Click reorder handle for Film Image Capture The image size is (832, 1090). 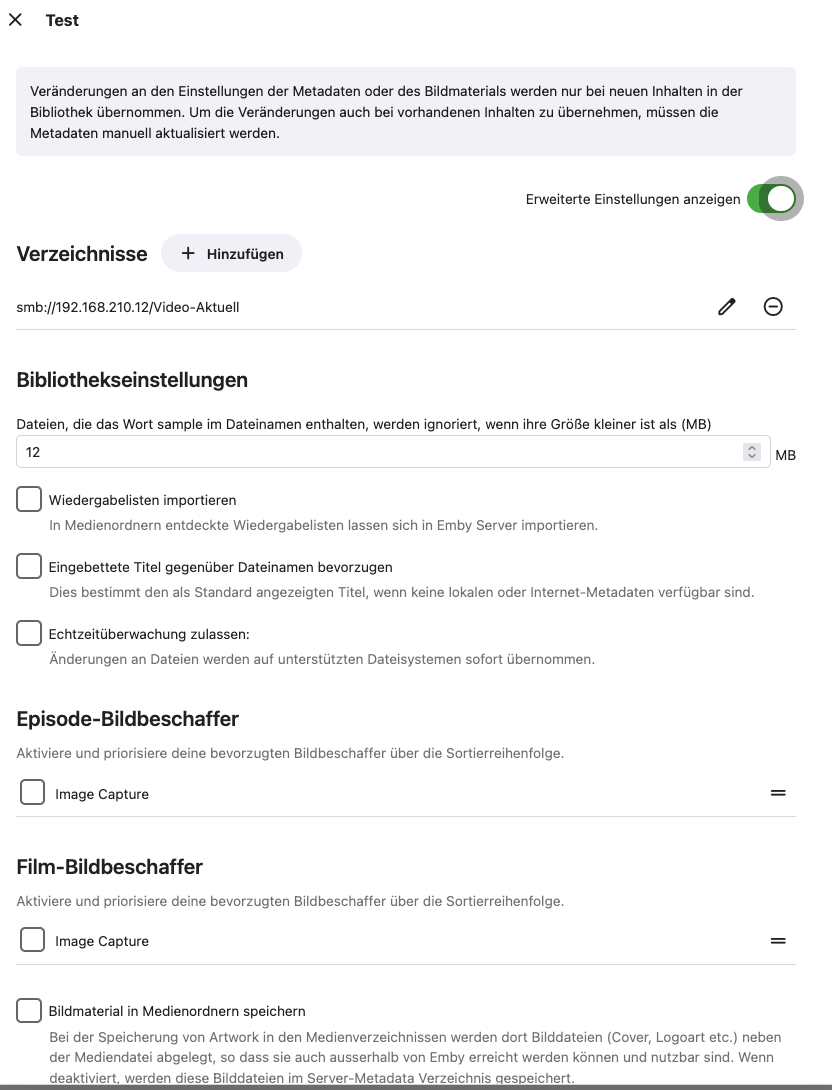click(778, 941)
